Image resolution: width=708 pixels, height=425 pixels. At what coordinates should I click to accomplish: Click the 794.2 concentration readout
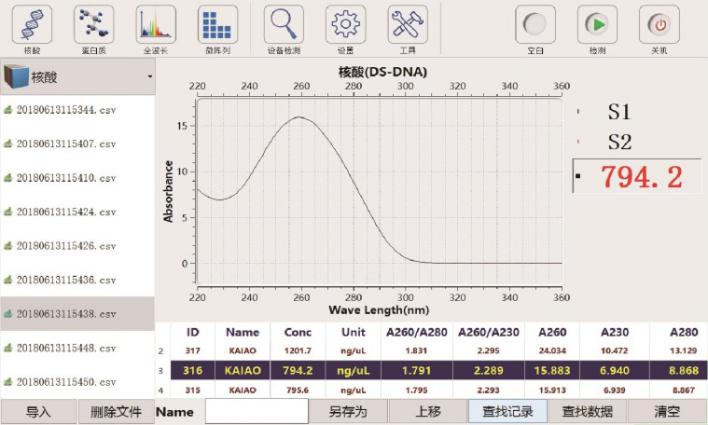click(x=641, y=176)
